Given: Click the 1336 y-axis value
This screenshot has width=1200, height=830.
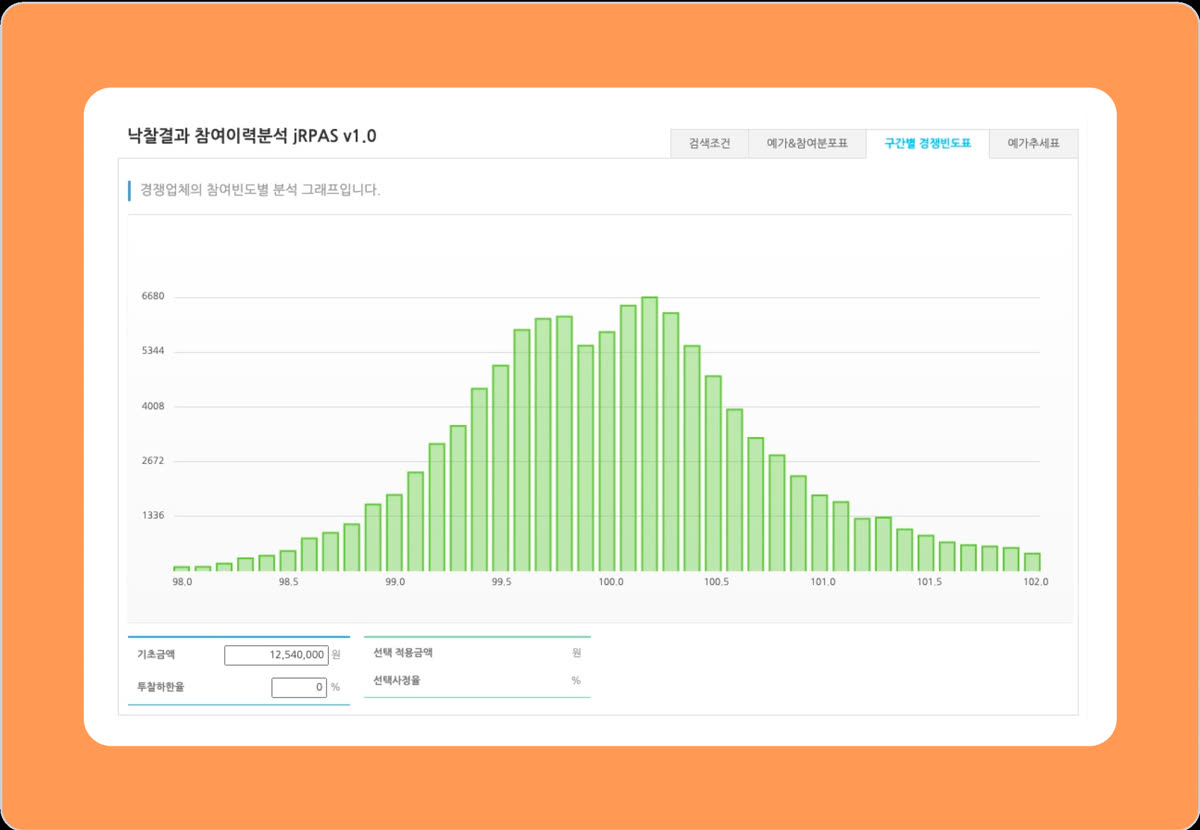Looking at the screenshot, I should pos(155,516).
